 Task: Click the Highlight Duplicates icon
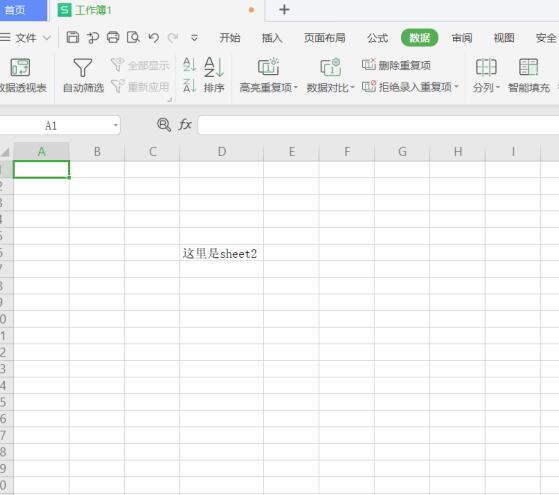[x=268, y=66]
